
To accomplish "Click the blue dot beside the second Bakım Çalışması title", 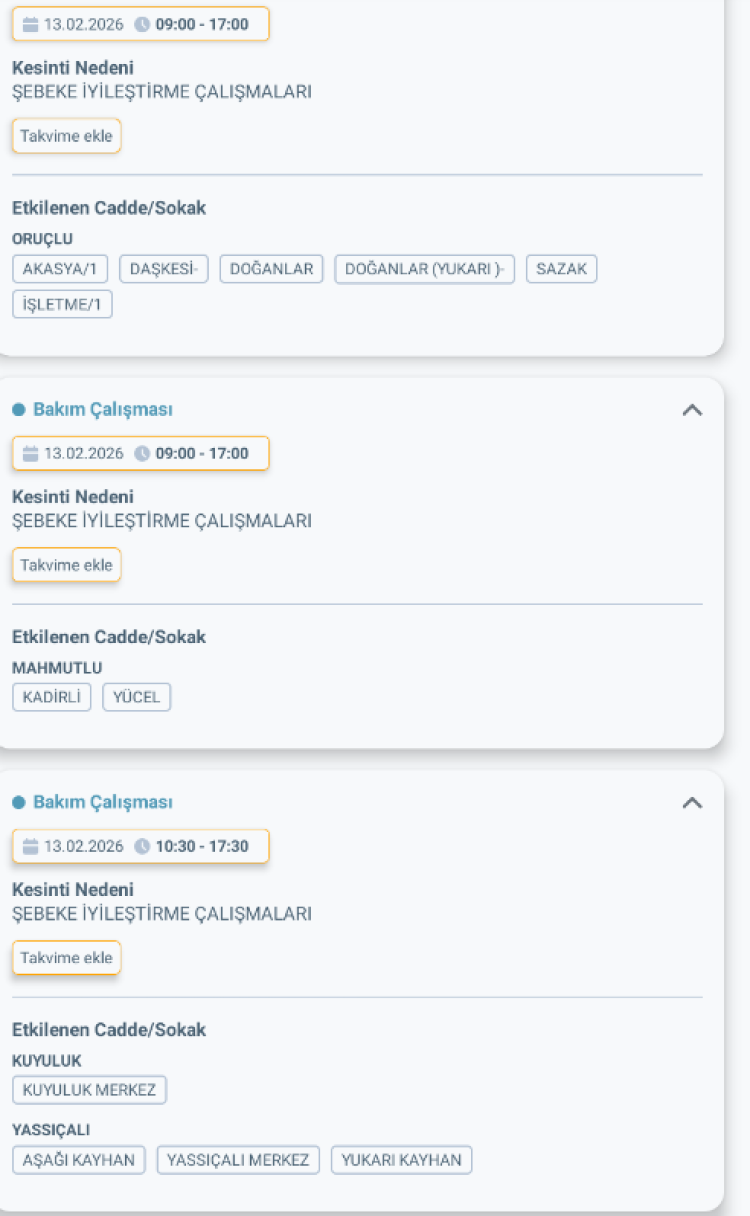I will 18,409.
